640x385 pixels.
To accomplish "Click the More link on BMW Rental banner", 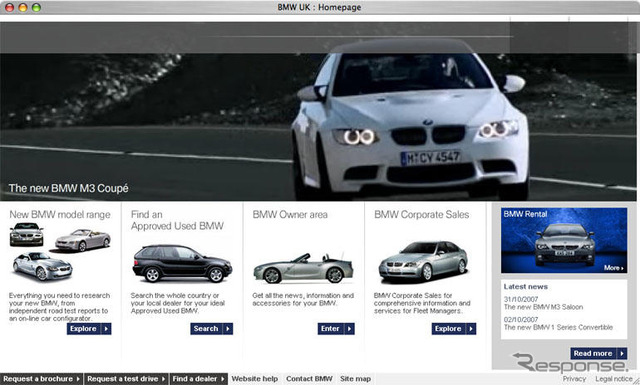I will click(x=614, y=268).
